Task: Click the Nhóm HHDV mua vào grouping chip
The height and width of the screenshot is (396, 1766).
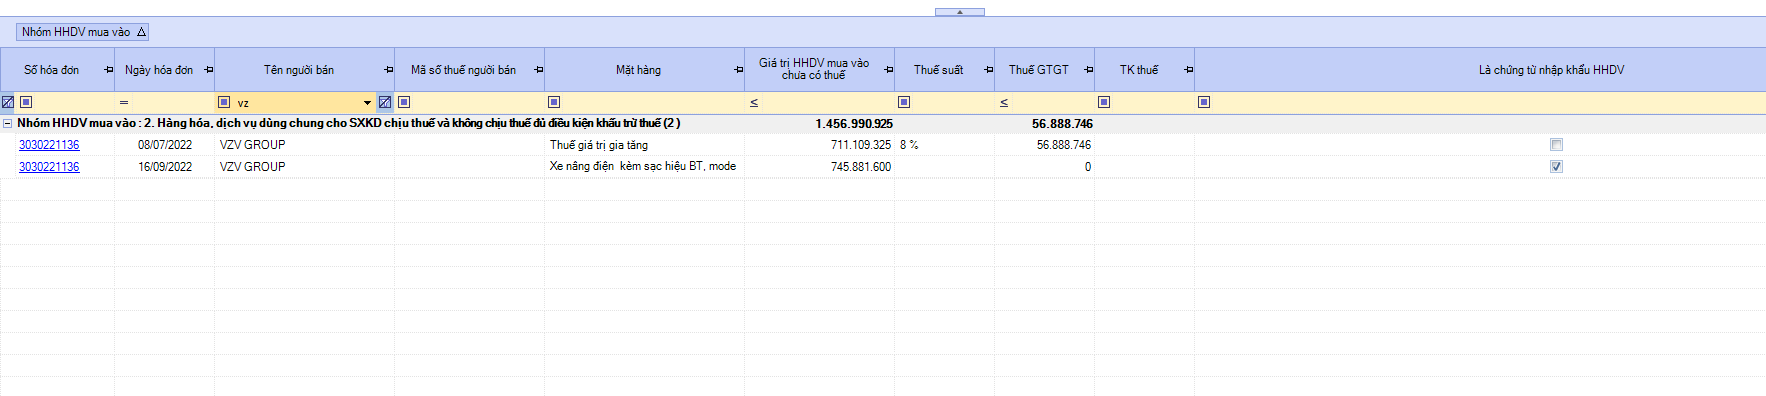Action: [83, 32]
